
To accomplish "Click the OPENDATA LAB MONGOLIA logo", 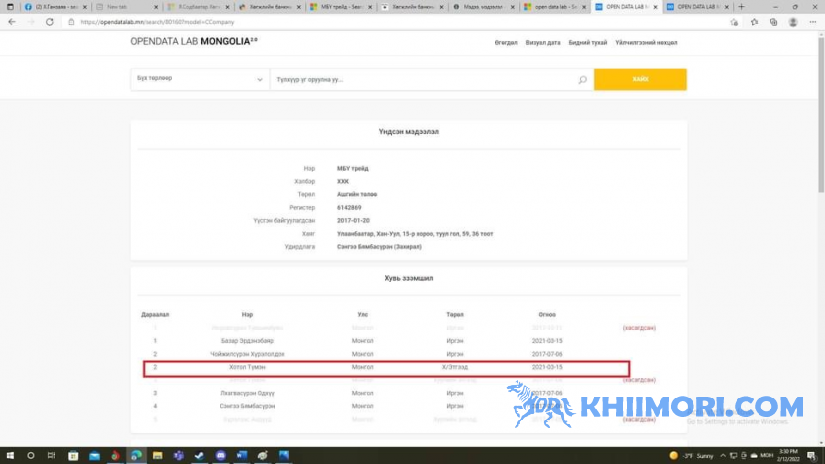I will [194, 42].
